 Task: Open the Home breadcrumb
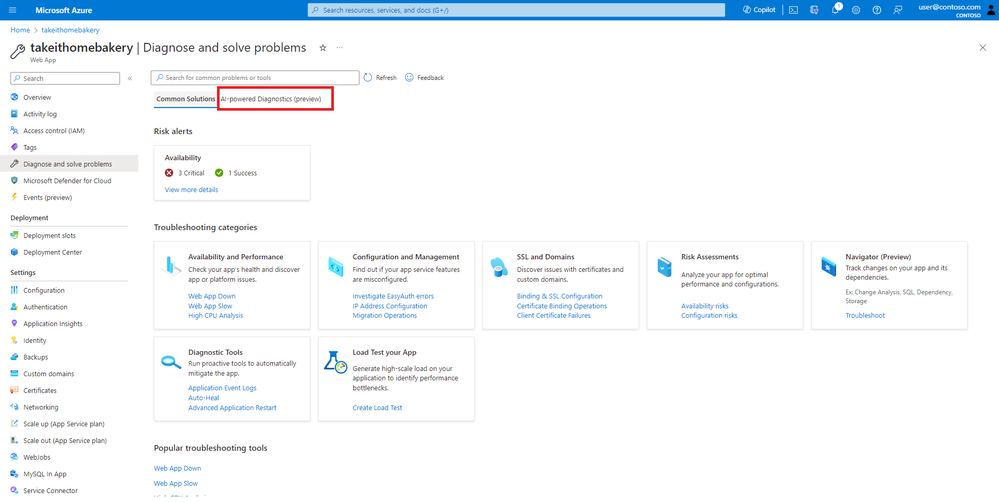(20, 30)
